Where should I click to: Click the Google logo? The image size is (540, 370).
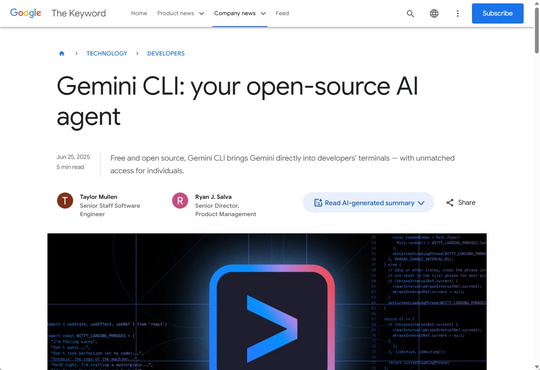tap(25, 13)
